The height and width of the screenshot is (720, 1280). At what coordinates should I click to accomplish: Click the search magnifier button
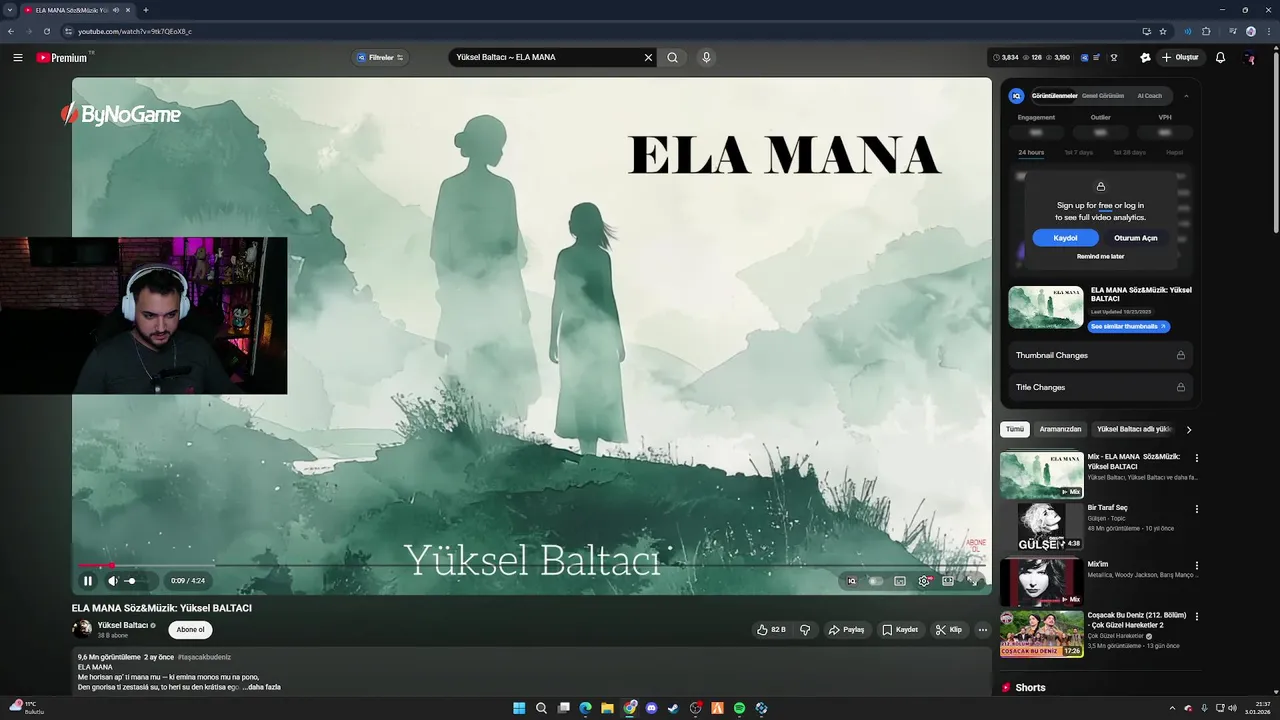point(673,58)
